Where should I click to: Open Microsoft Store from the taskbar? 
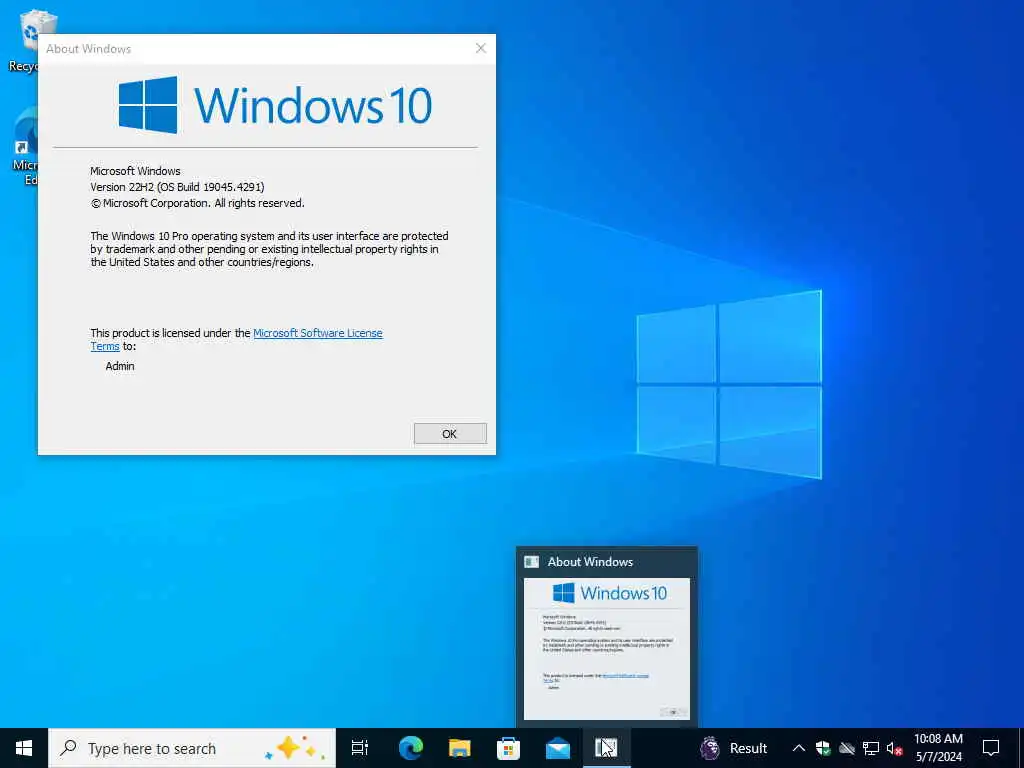coord(509,748)
